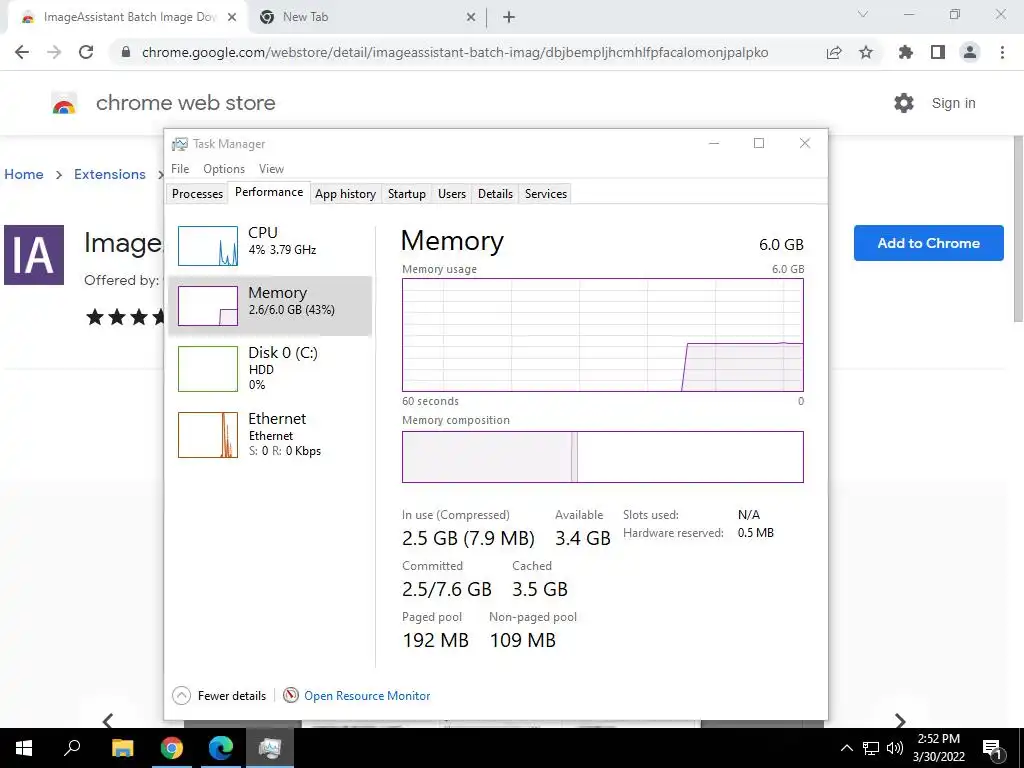The height and width of the screenshot is (768, 1024).
Task: Select Disk 0 (C:) performance entry
Action: [270, 369]
